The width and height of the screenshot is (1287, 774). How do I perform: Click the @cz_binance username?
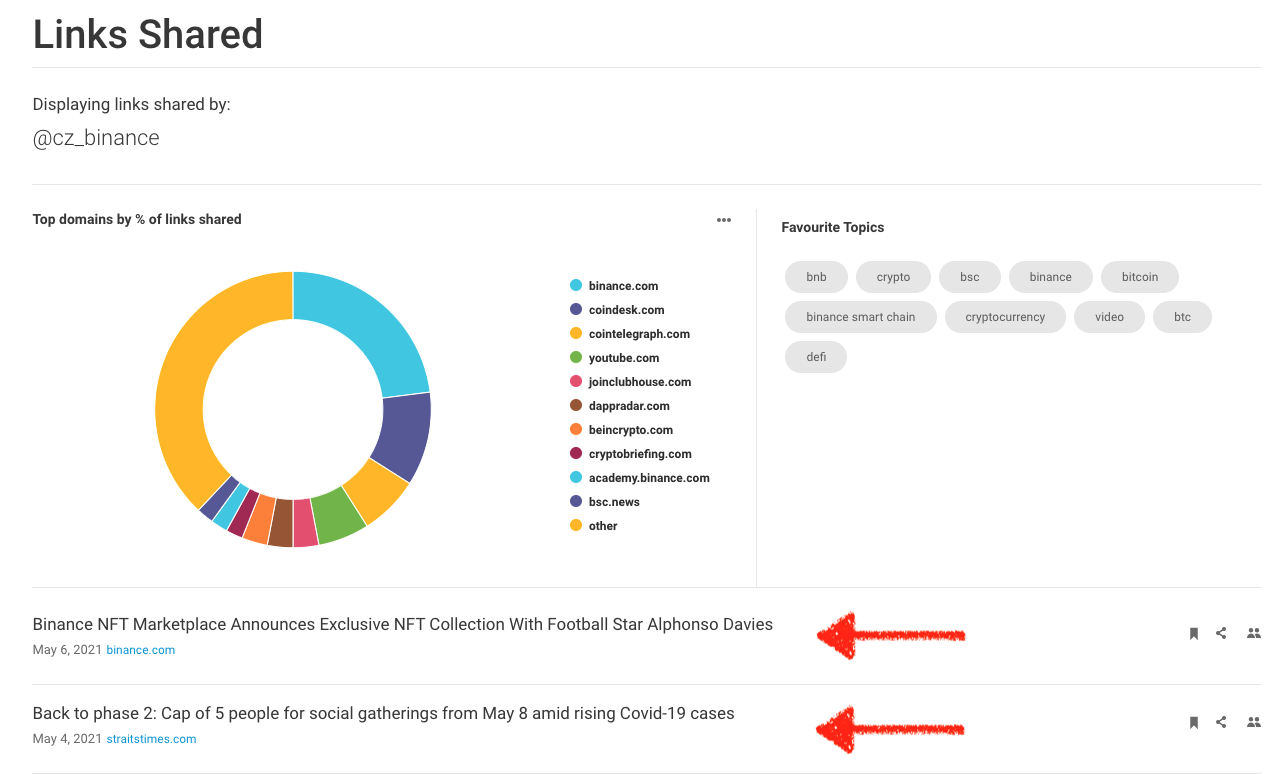[x=96, y=137]
